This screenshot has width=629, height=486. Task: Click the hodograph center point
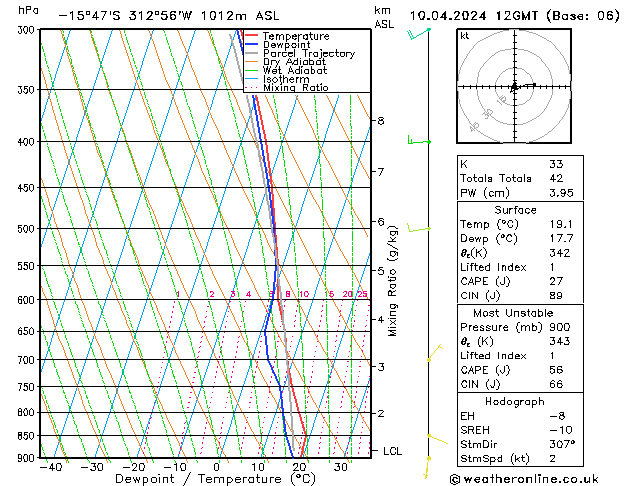click(x=514, y=87)
